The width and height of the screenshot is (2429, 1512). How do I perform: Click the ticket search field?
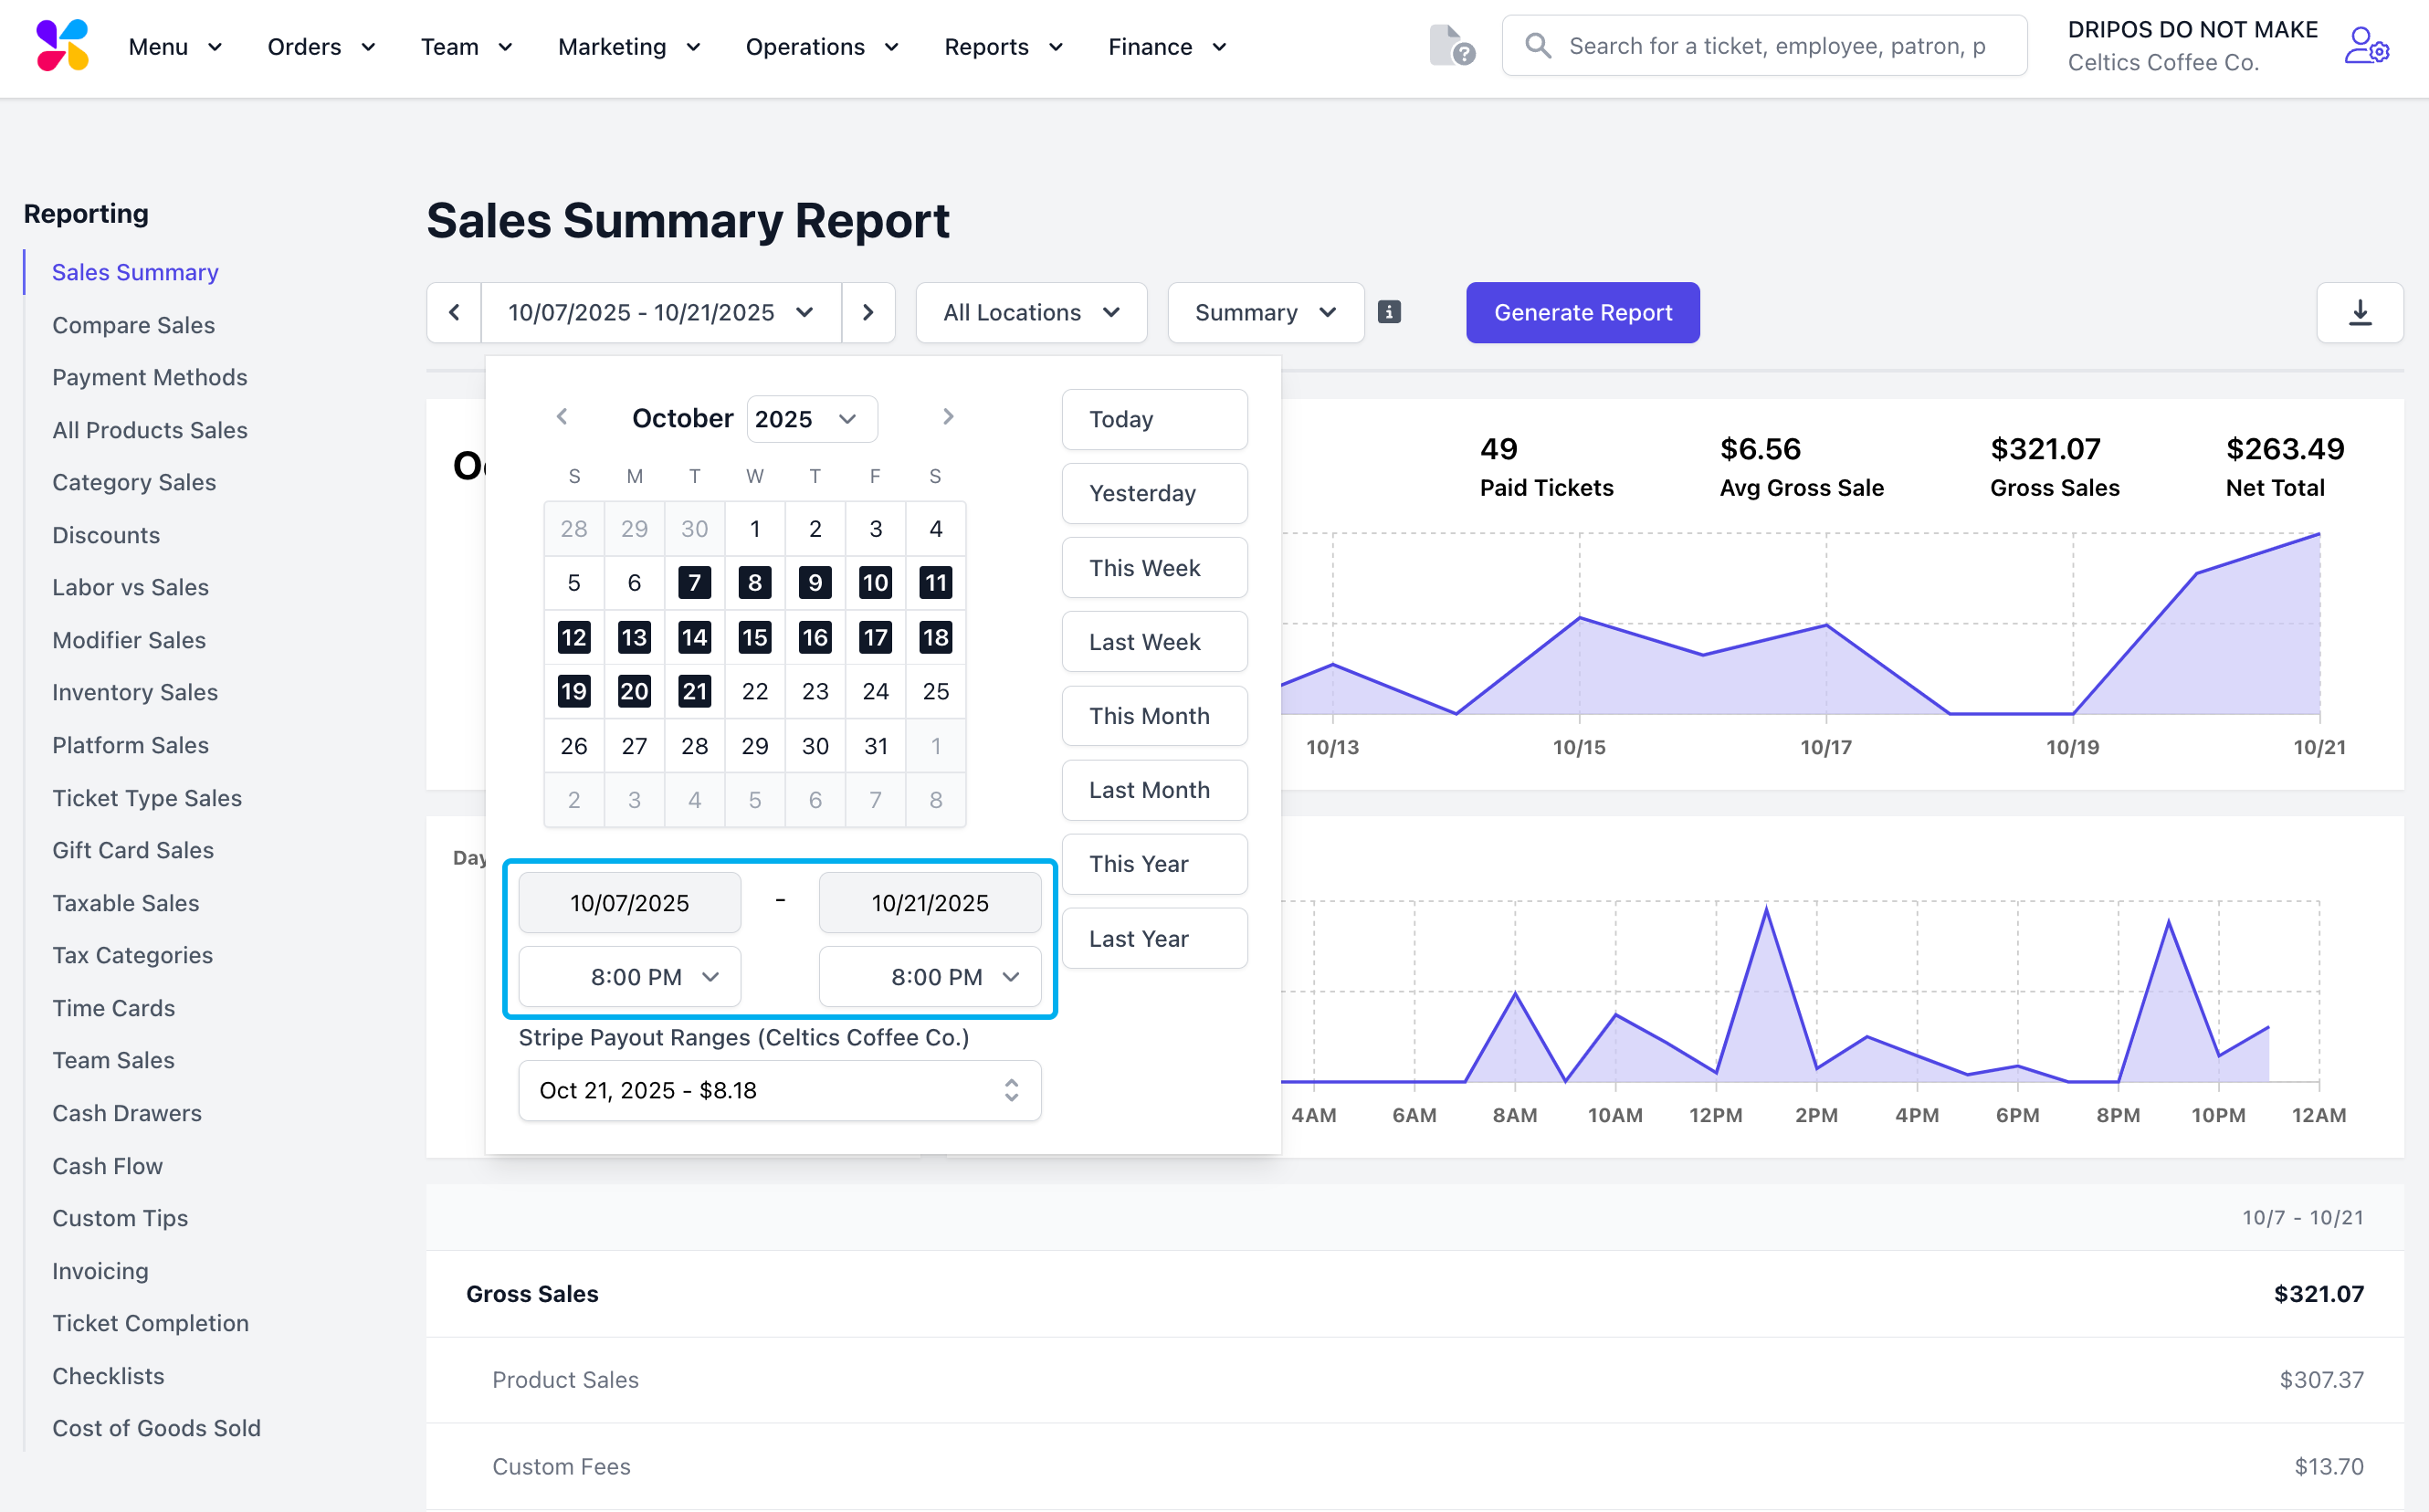pos(1775,46)
